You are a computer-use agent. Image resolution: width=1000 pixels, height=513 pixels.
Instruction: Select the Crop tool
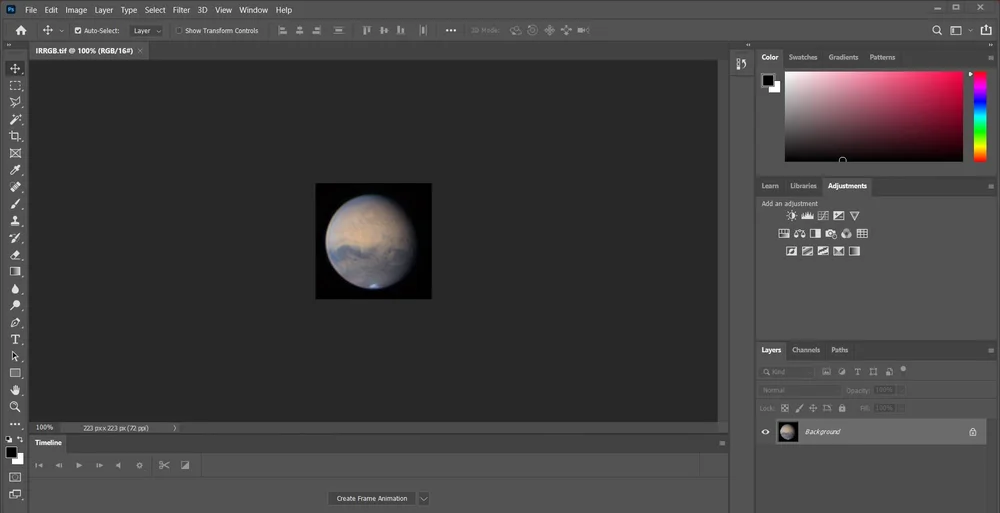click(x=15, y=136)
